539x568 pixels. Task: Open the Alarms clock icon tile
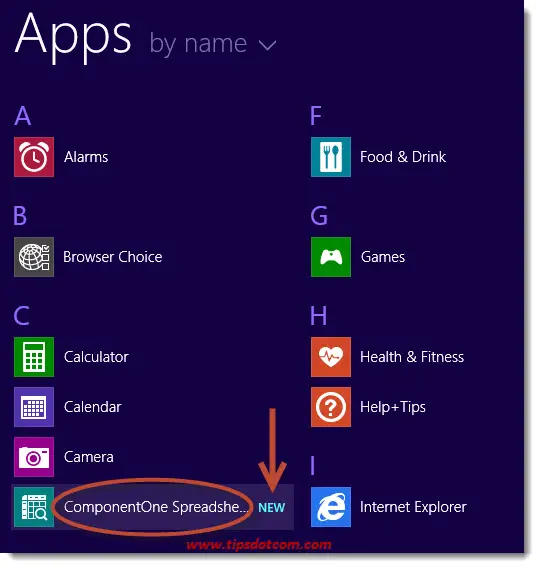tap(34, 157)
